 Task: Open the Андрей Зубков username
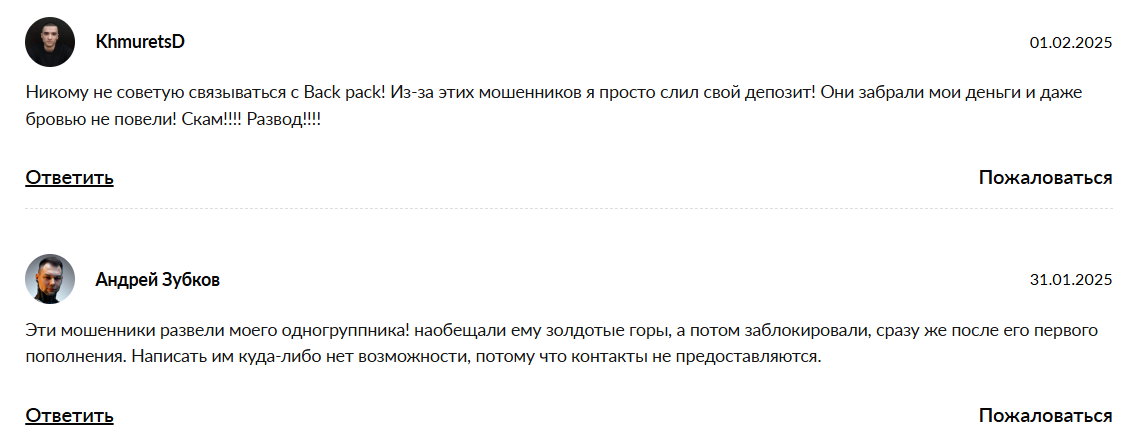click(x=157, y=280)
